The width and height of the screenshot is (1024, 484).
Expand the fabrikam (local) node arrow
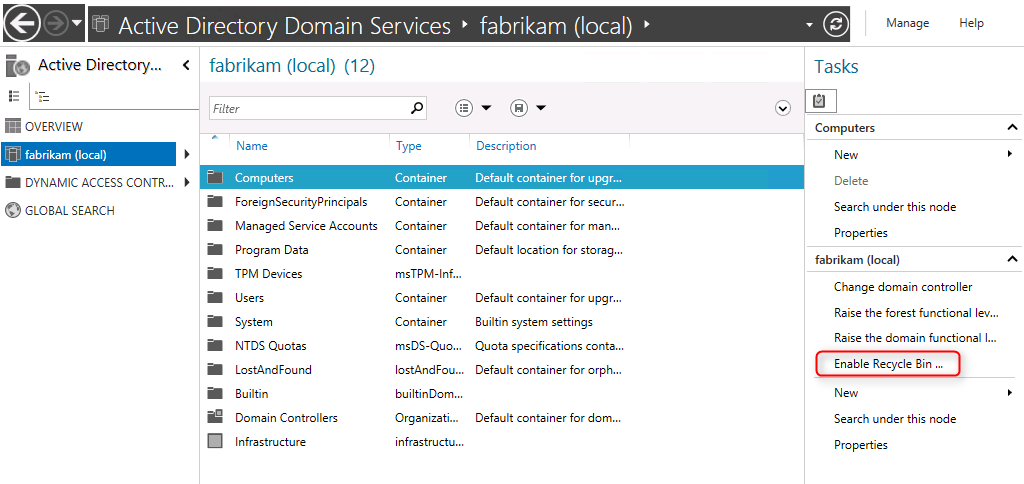coord(187,155)
